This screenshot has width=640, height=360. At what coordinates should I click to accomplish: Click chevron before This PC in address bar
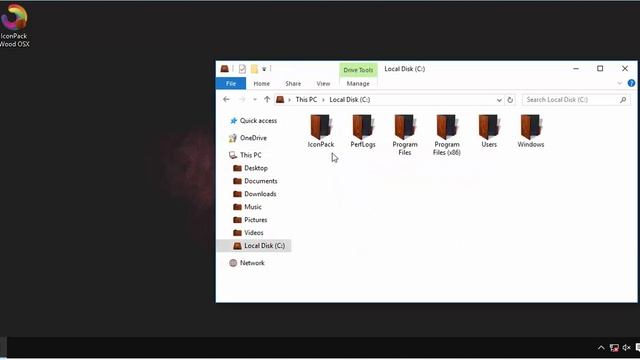289,100
